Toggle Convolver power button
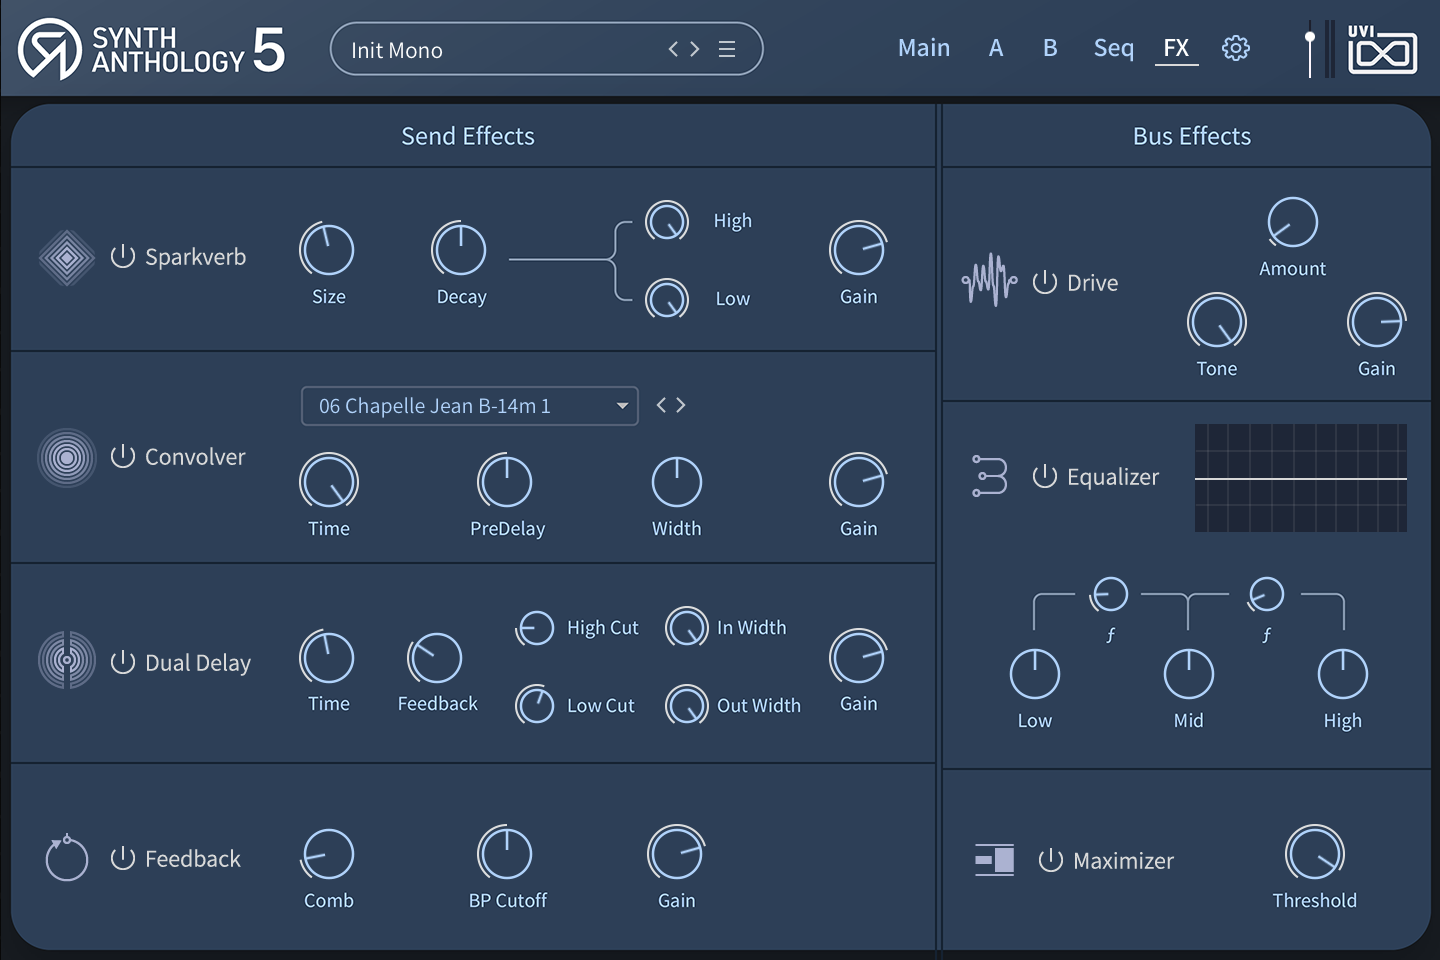Image resolution: width=1440 pixels, height=960 pixels. 122,456
